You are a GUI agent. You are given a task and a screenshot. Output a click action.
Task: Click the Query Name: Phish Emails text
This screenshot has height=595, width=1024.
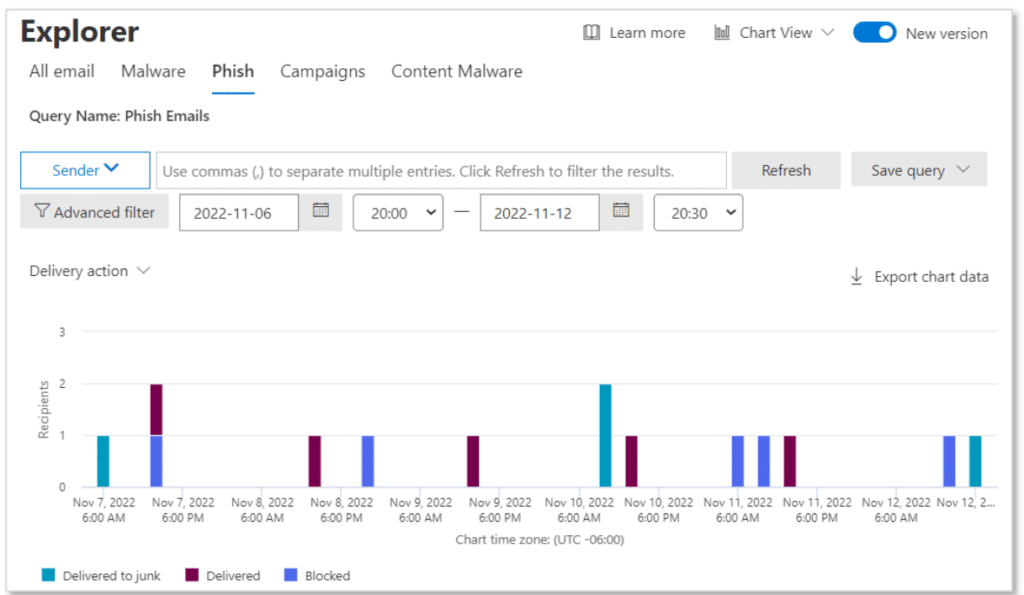pyautogui.click(x=120, y=116)
